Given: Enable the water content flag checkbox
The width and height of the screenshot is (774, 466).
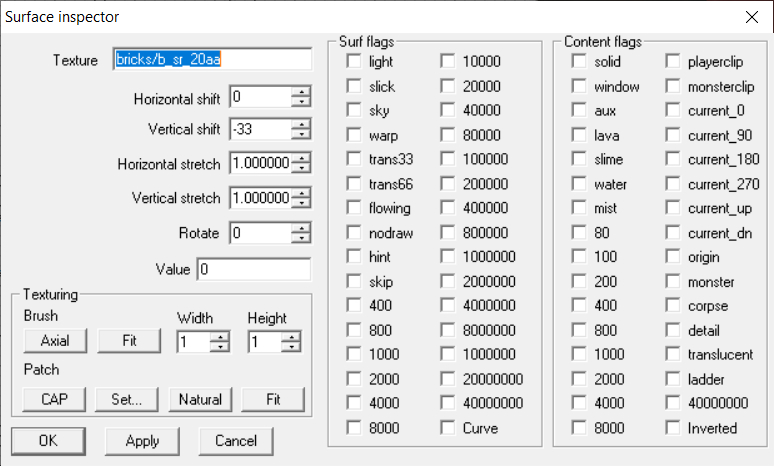Looking at the screenshot, I should pos(579,184).
